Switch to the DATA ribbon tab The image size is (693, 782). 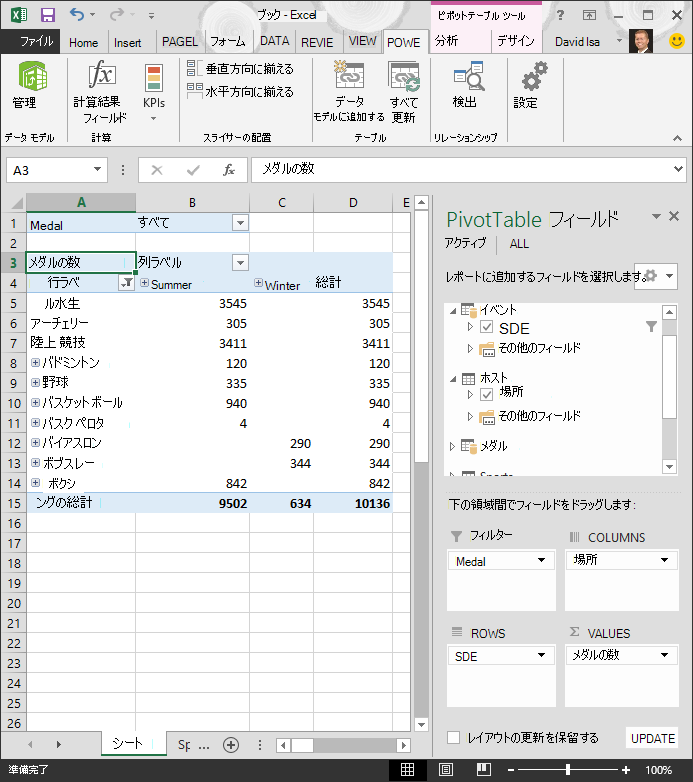(x=274, y=41)
